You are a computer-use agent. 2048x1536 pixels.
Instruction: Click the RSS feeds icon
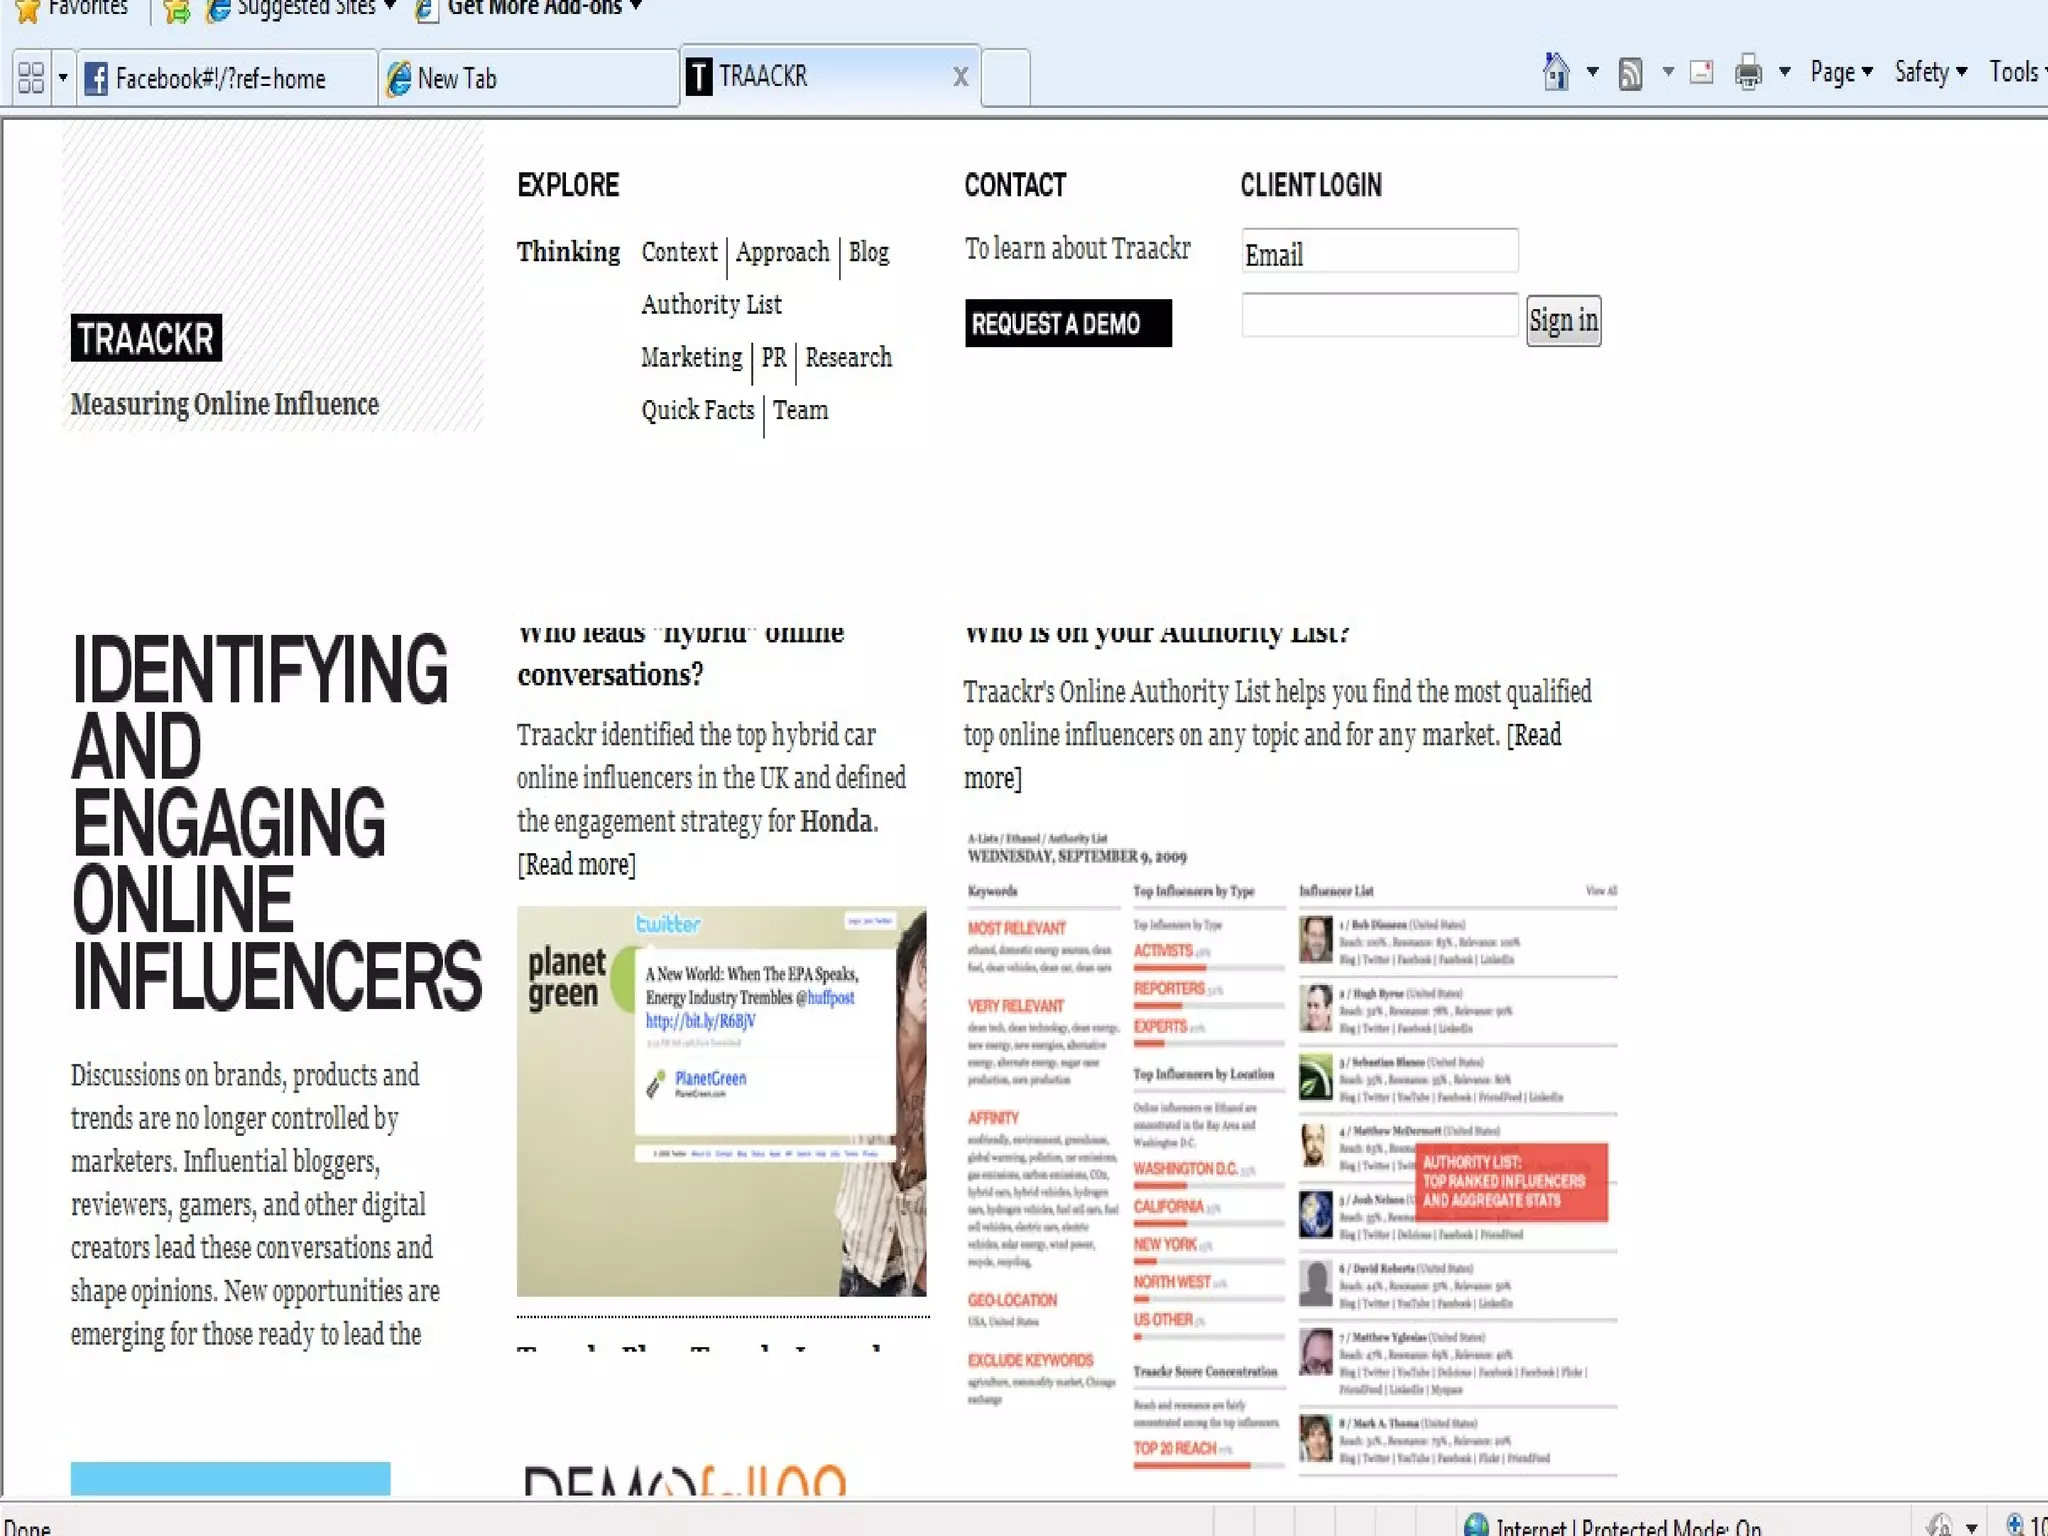click(x=1630, y=73)
